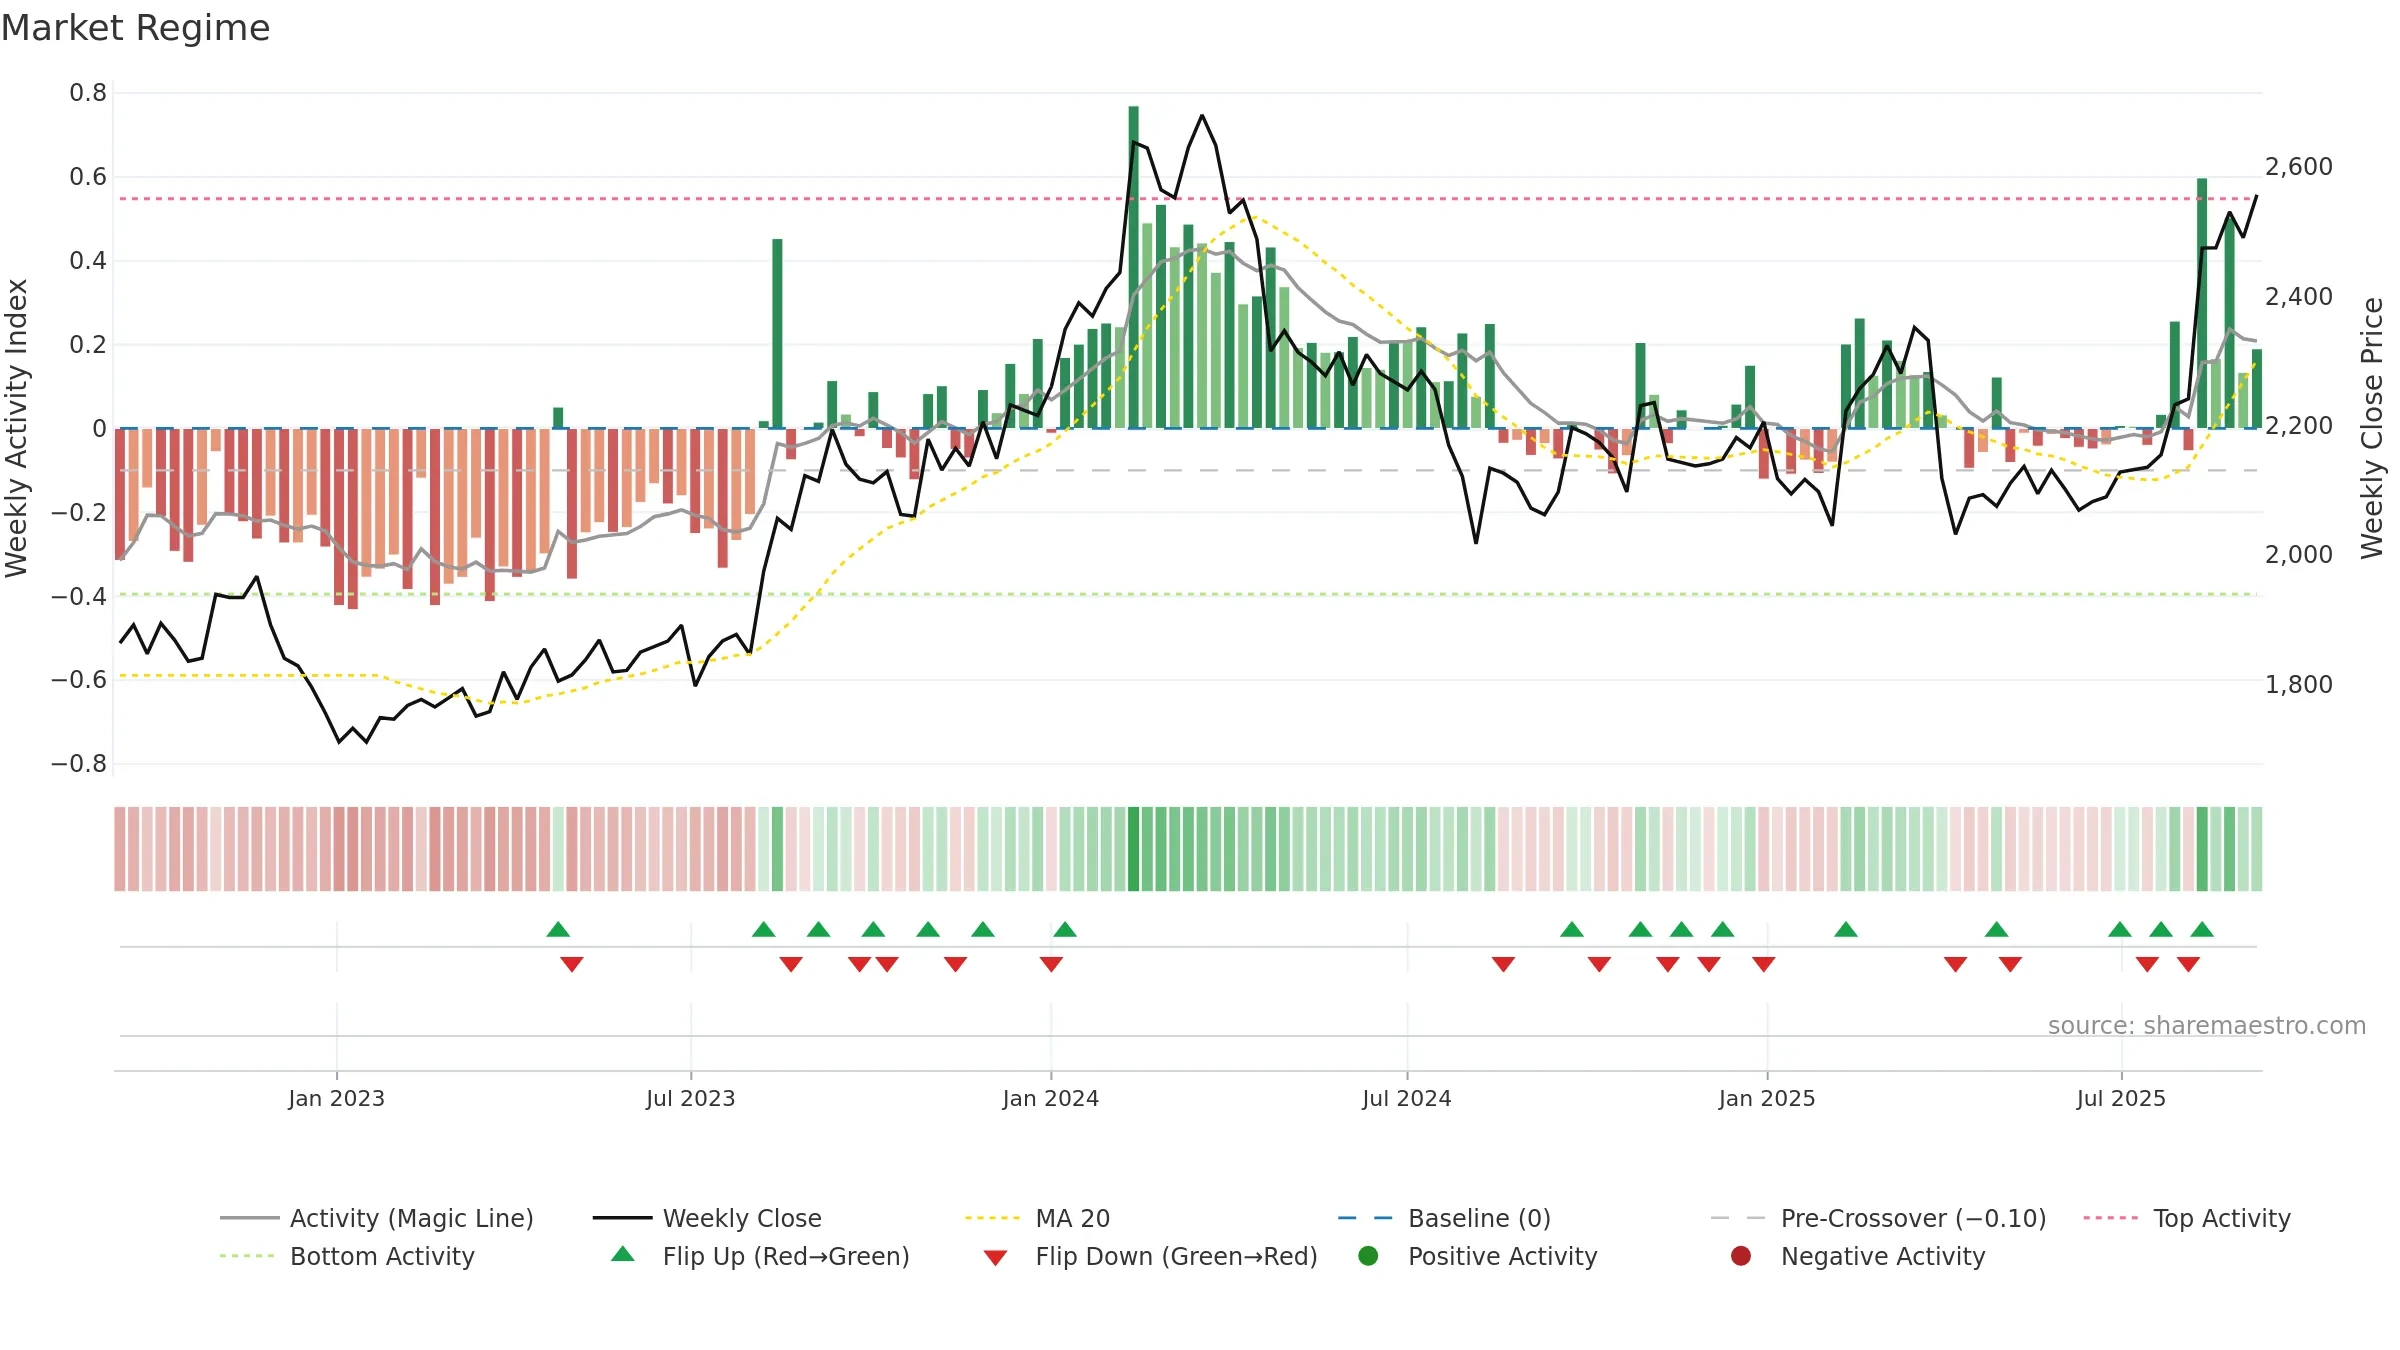Click the red Flip Down marker just before Jan 2025

(1764, 964)
